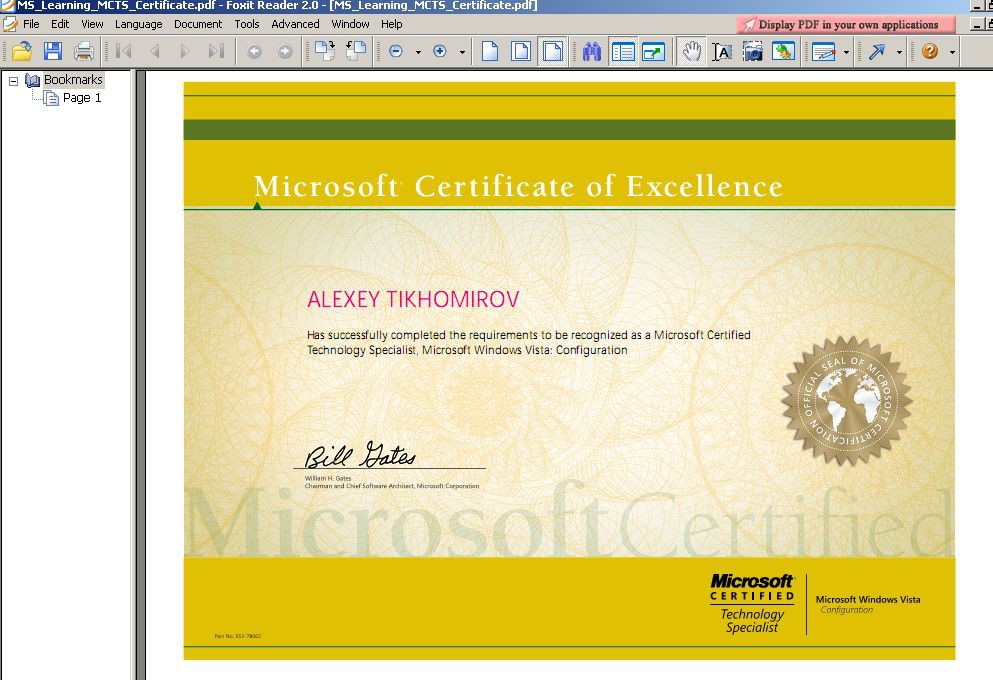Screen dimensions: 993x680
Task: Print the document using the printer icon
Action: pos(84,51)
